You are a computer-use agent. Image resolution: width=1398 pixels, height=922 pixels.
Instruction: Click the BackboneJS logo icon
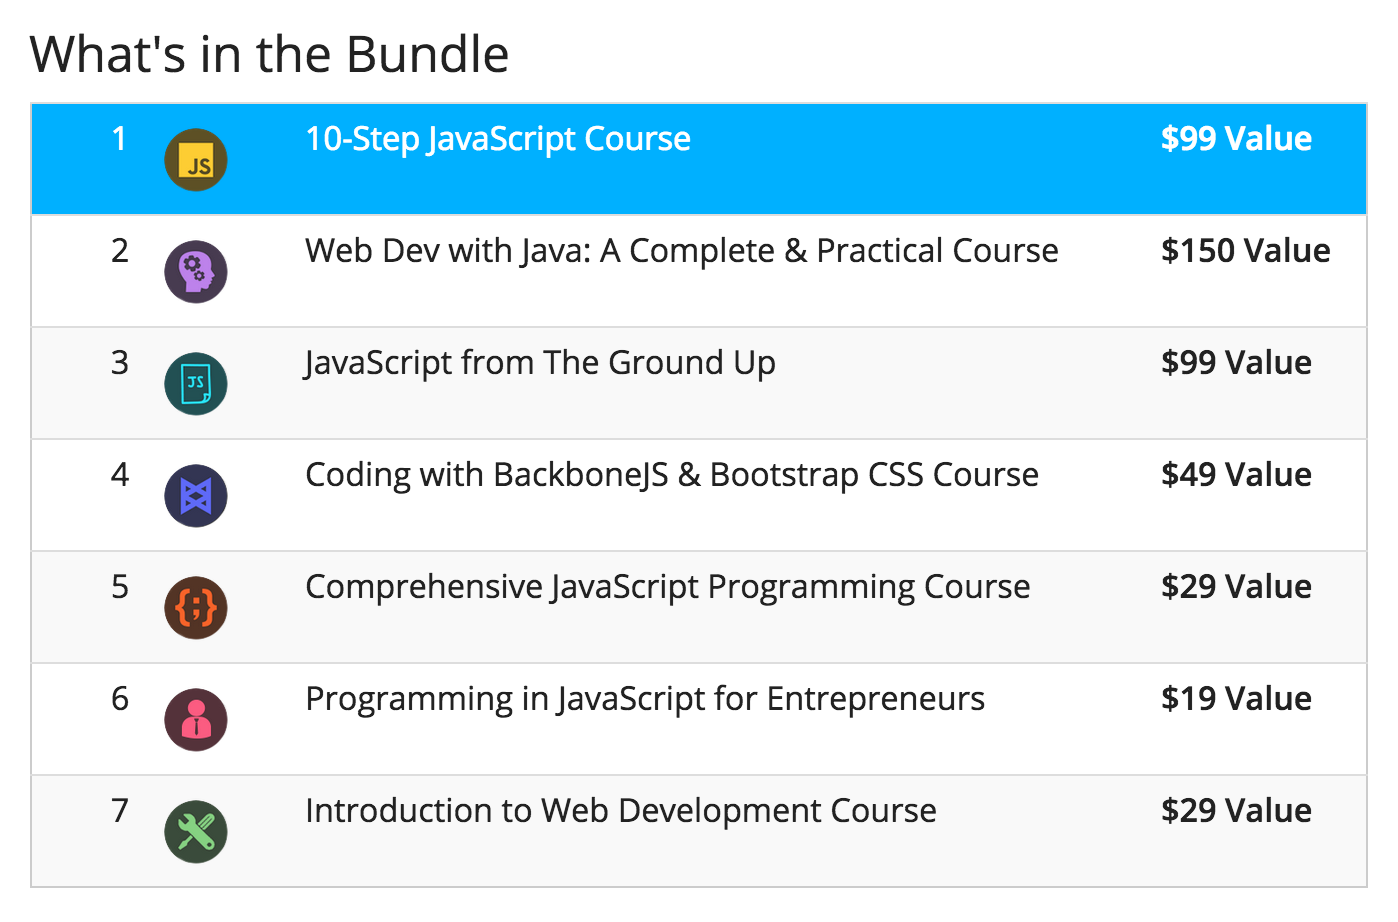point(196,496)
